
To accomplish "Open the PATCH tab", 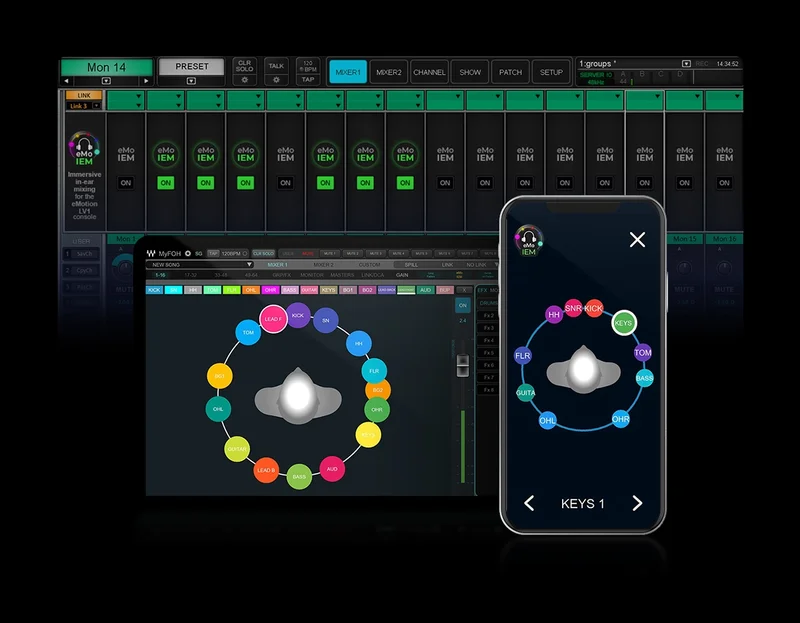I will coord(511,72).
